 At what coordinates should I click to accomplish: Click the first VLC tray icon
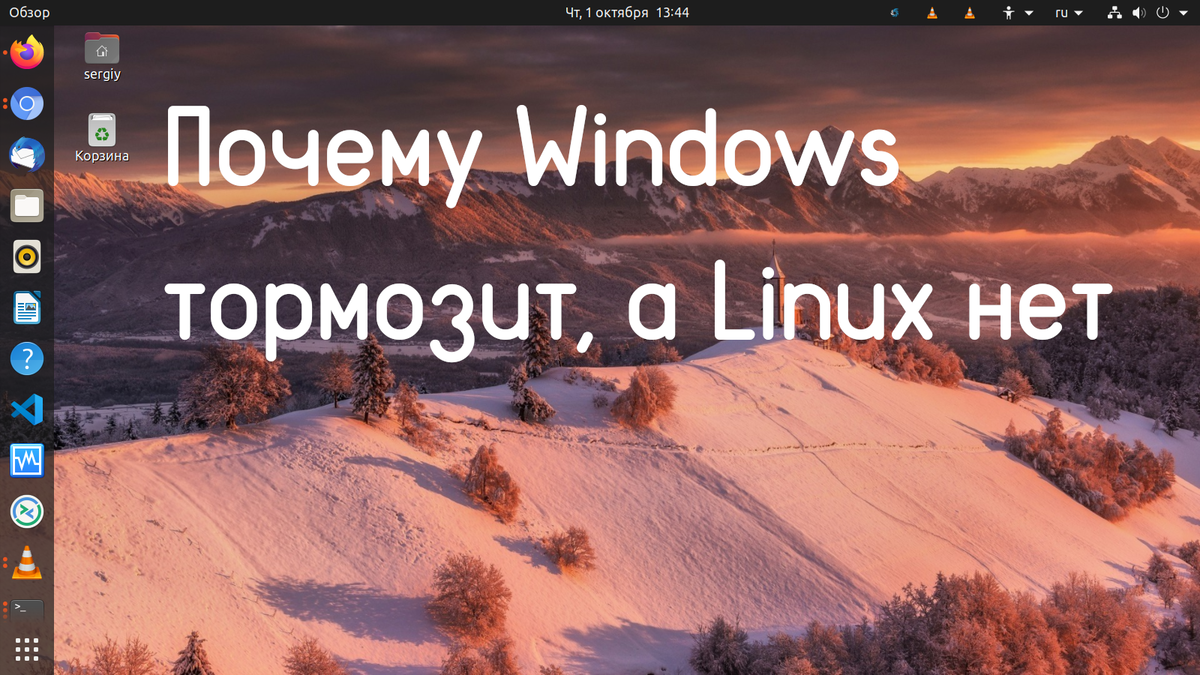pos(932,13)
